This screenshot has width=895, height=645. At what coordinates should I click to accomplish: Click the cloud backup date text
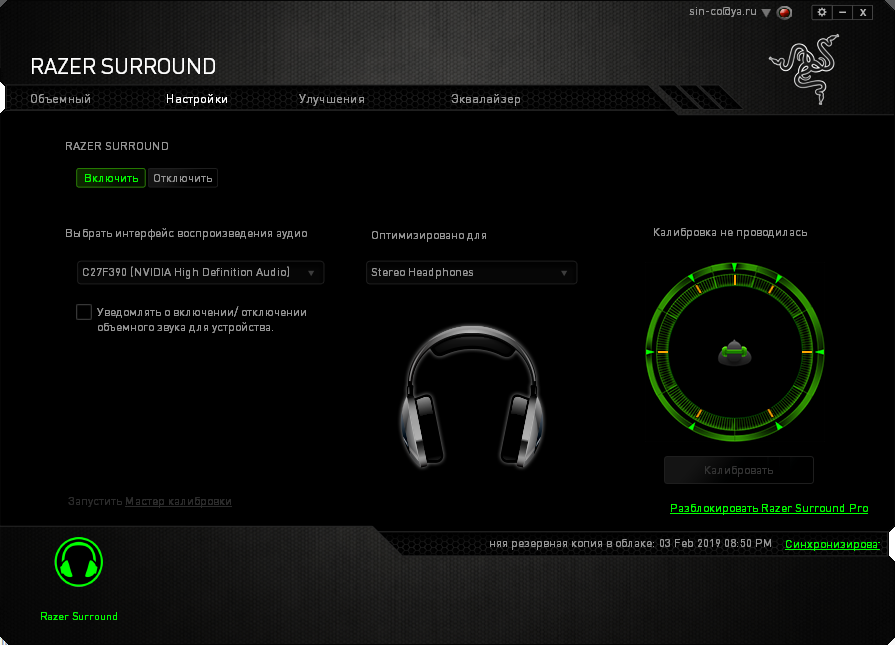(630, 543)
